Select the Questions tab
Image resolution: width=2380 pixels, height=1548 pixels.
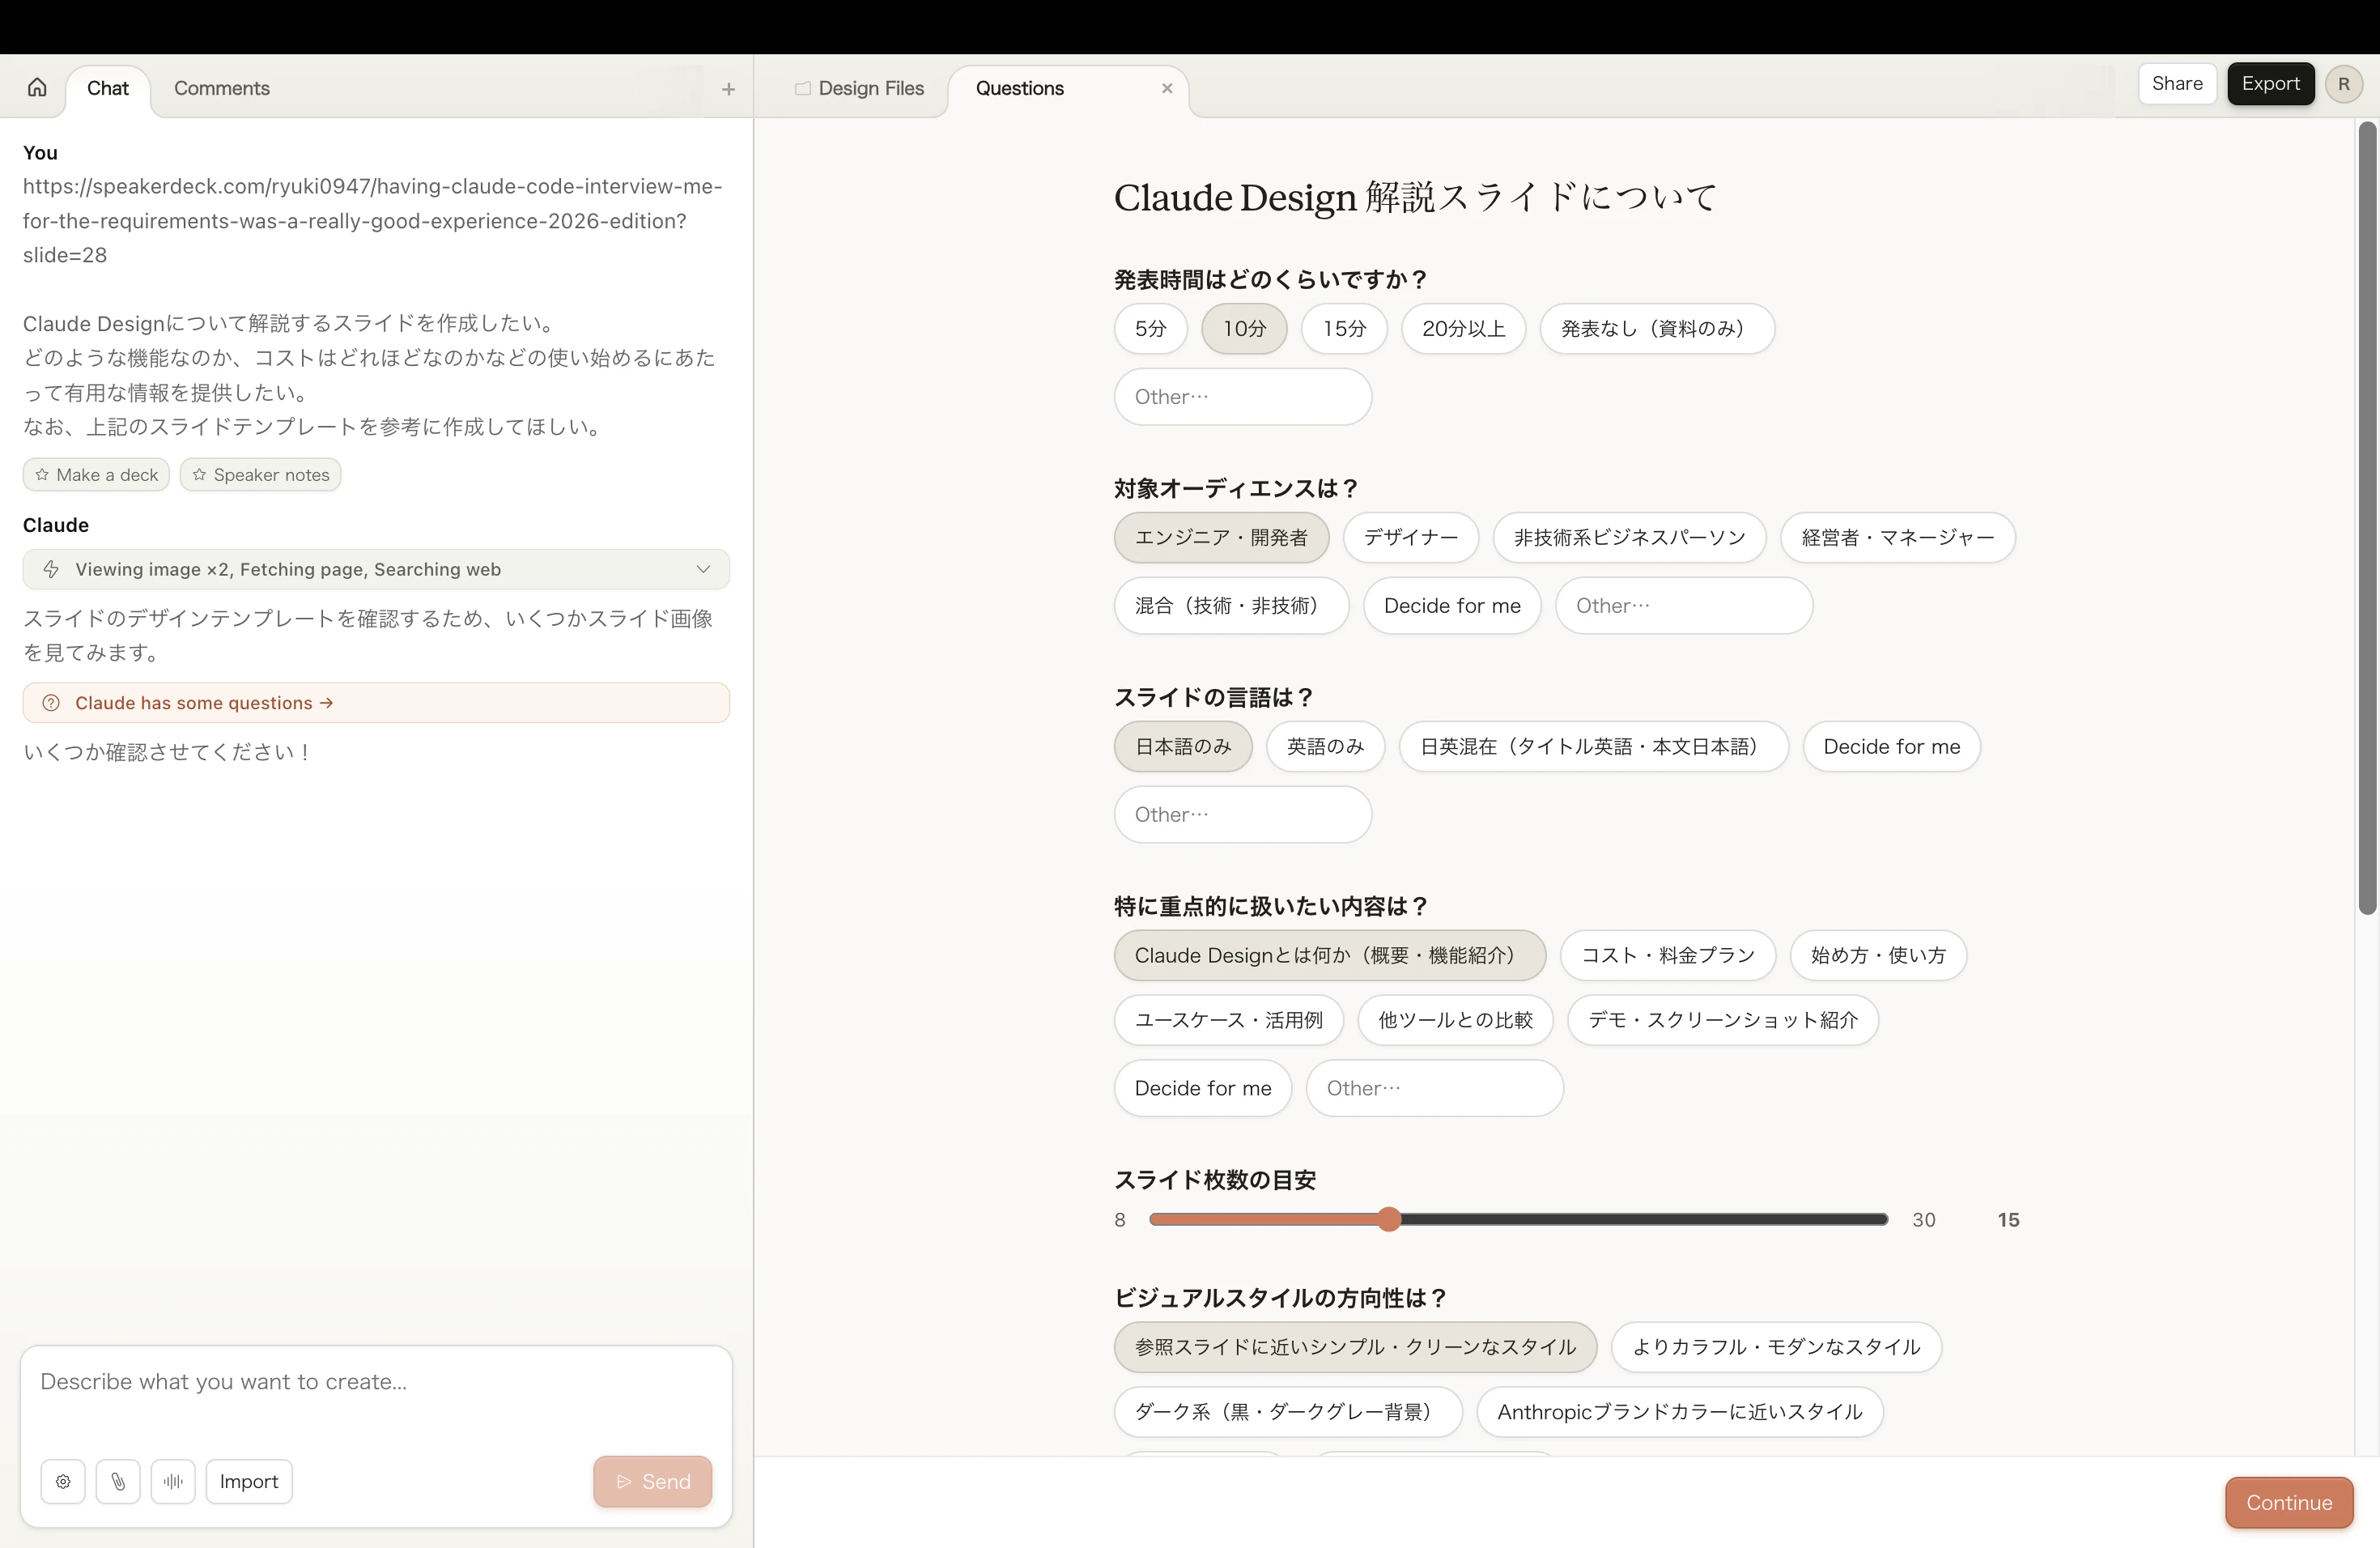point(1020,88)
